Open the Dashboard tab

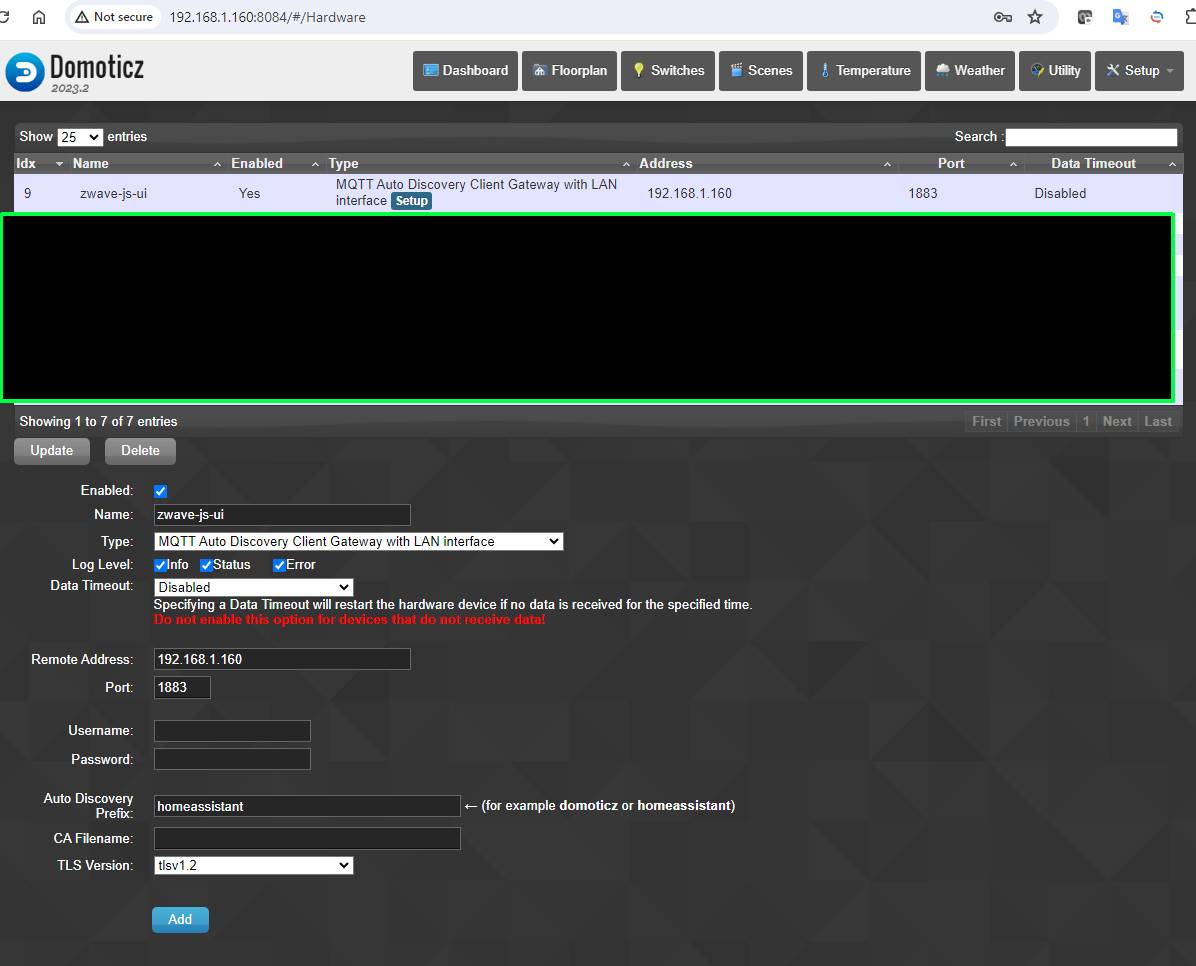(465, 71)
